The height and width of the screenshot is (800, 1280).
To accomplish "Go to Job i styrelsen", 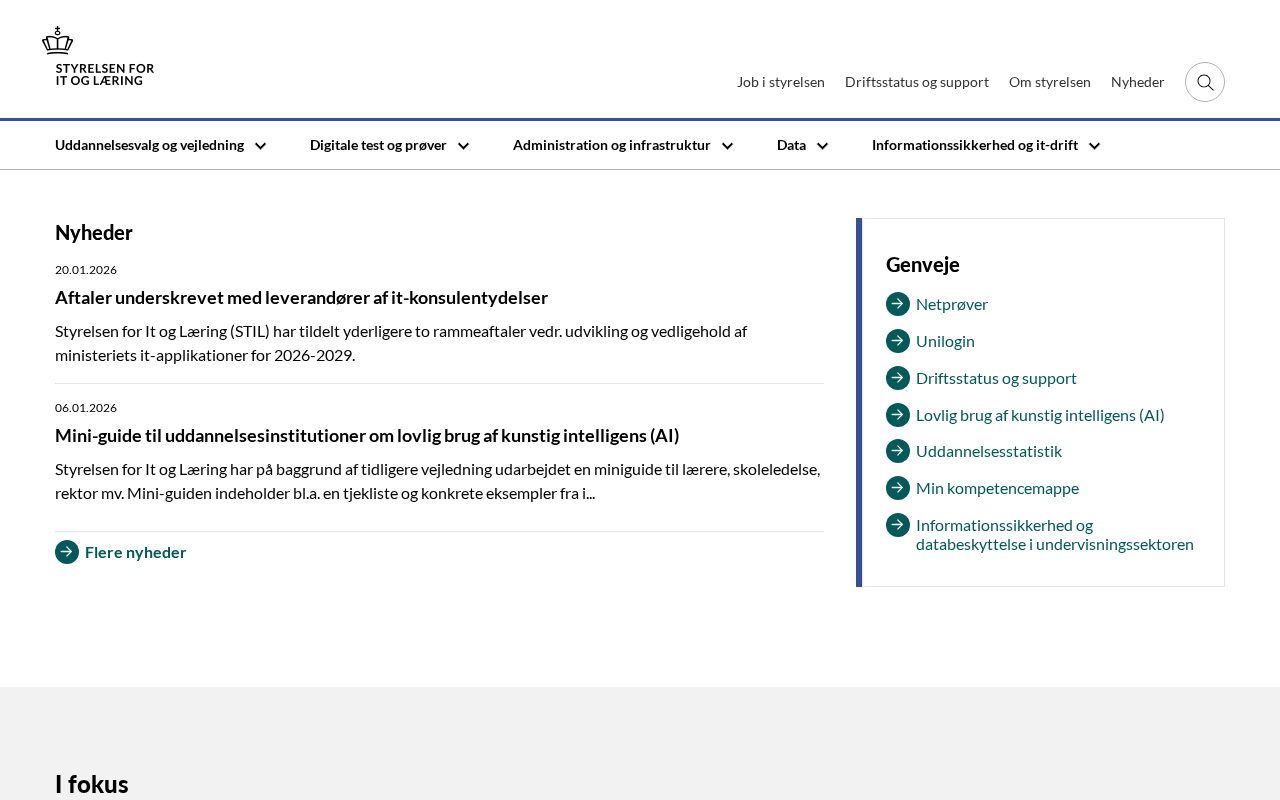I will pyautogui.click(x=780, y=82).
